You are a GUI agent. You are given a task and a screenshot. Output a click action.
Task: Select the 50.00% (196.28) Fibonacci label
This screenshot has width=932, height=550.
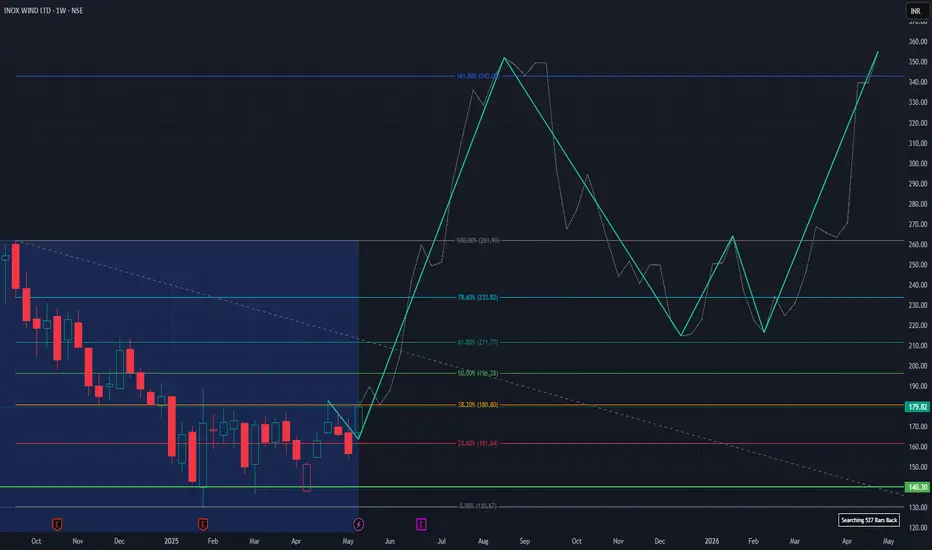[x=477, y=373]
